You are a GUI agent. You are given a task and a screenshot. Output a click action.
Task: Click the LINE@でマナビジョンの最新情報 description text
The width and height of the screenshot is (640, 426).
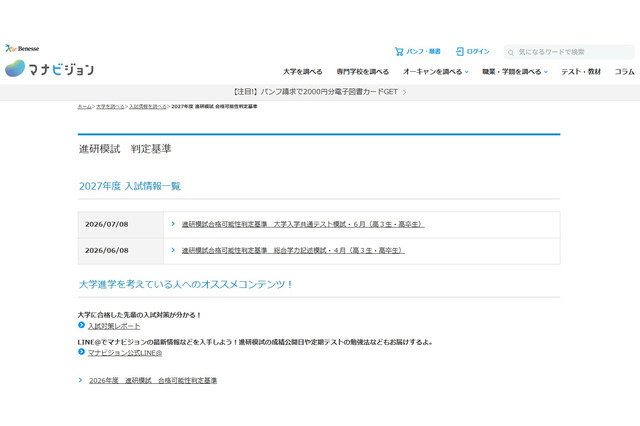point(255,342)
